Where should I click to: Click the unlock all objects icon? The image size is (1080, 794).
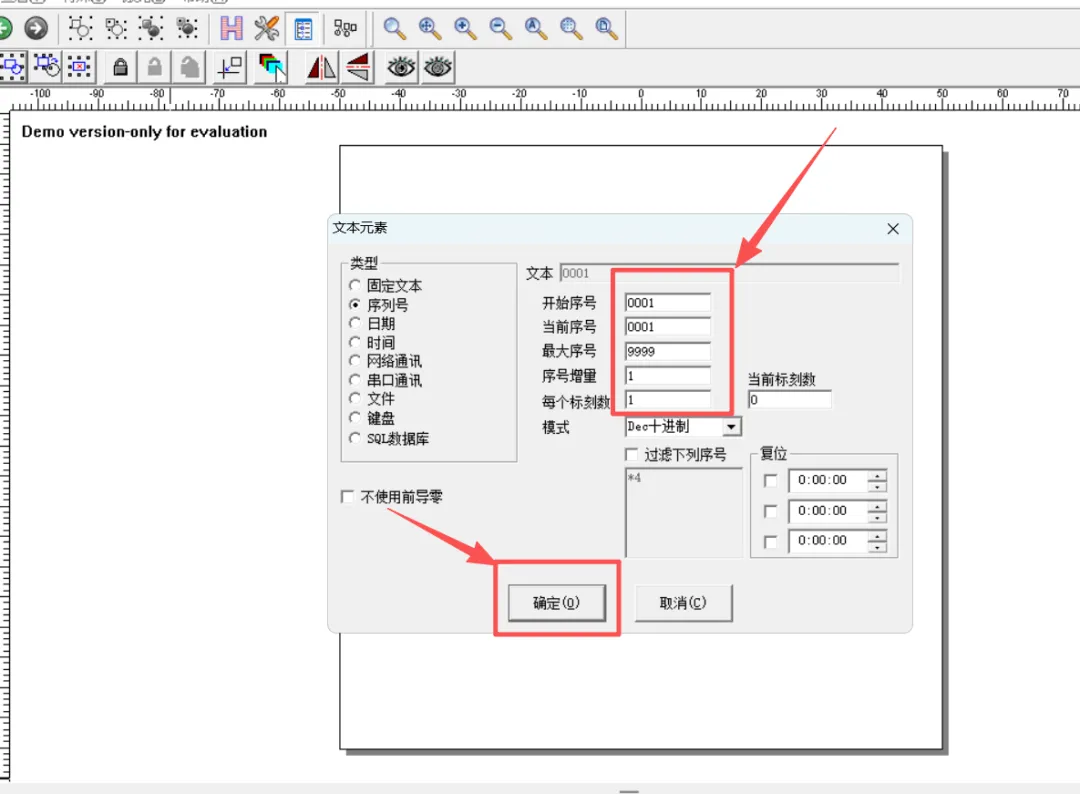coord(189,67)
